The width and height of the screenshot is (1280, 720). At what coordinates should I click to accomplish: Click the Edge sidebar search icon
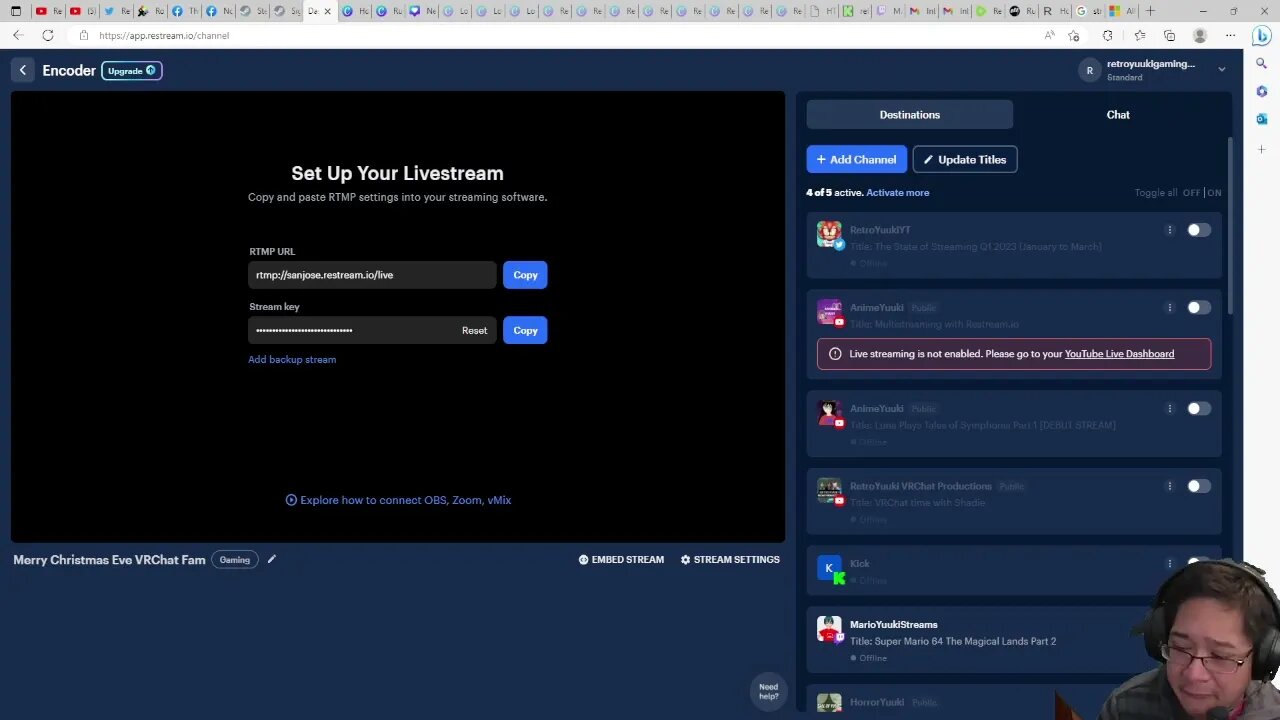pyautogui.click(x=1261, y=63)
